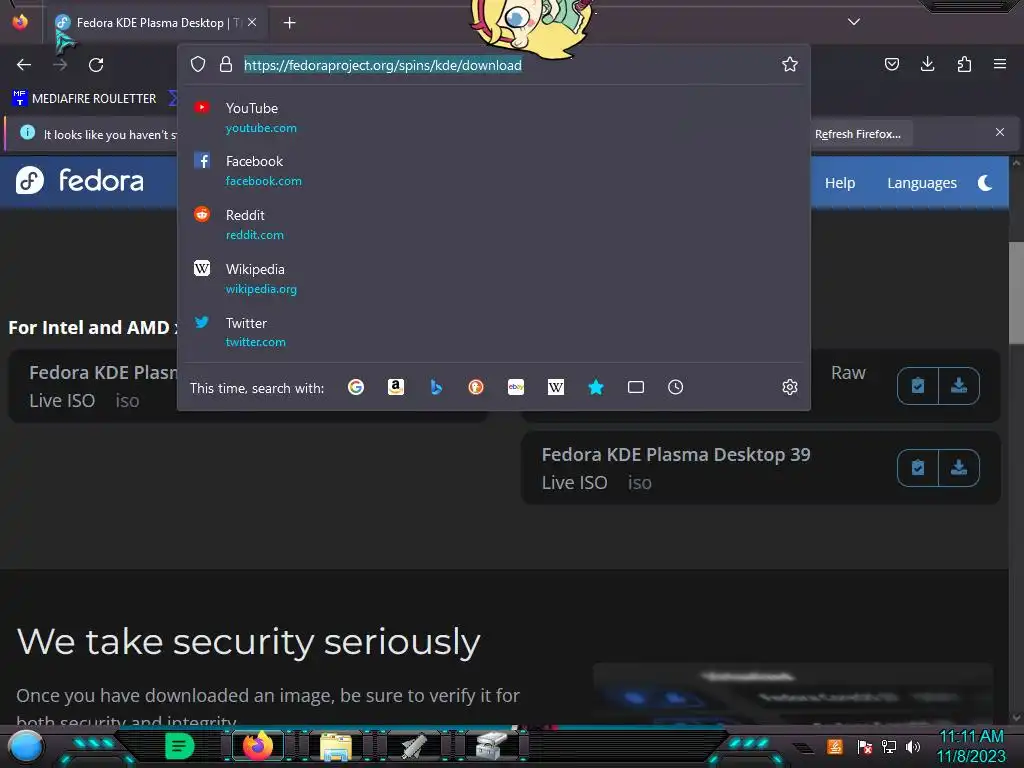Open the Extensions puzzle icon
Image resolution: width=1024 pixels, height=768 pixels.
click(x=964, y=64)
